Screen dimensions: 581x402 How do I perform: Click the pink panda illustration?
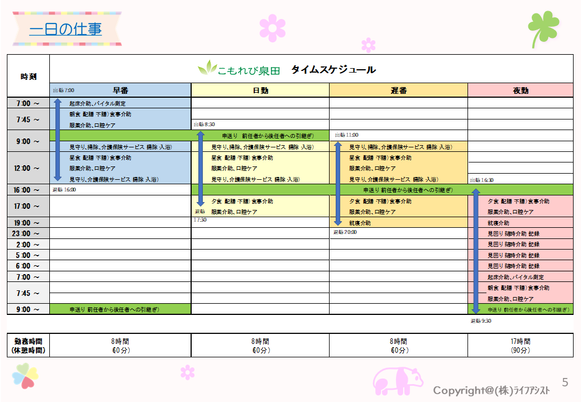pos(398,381)
